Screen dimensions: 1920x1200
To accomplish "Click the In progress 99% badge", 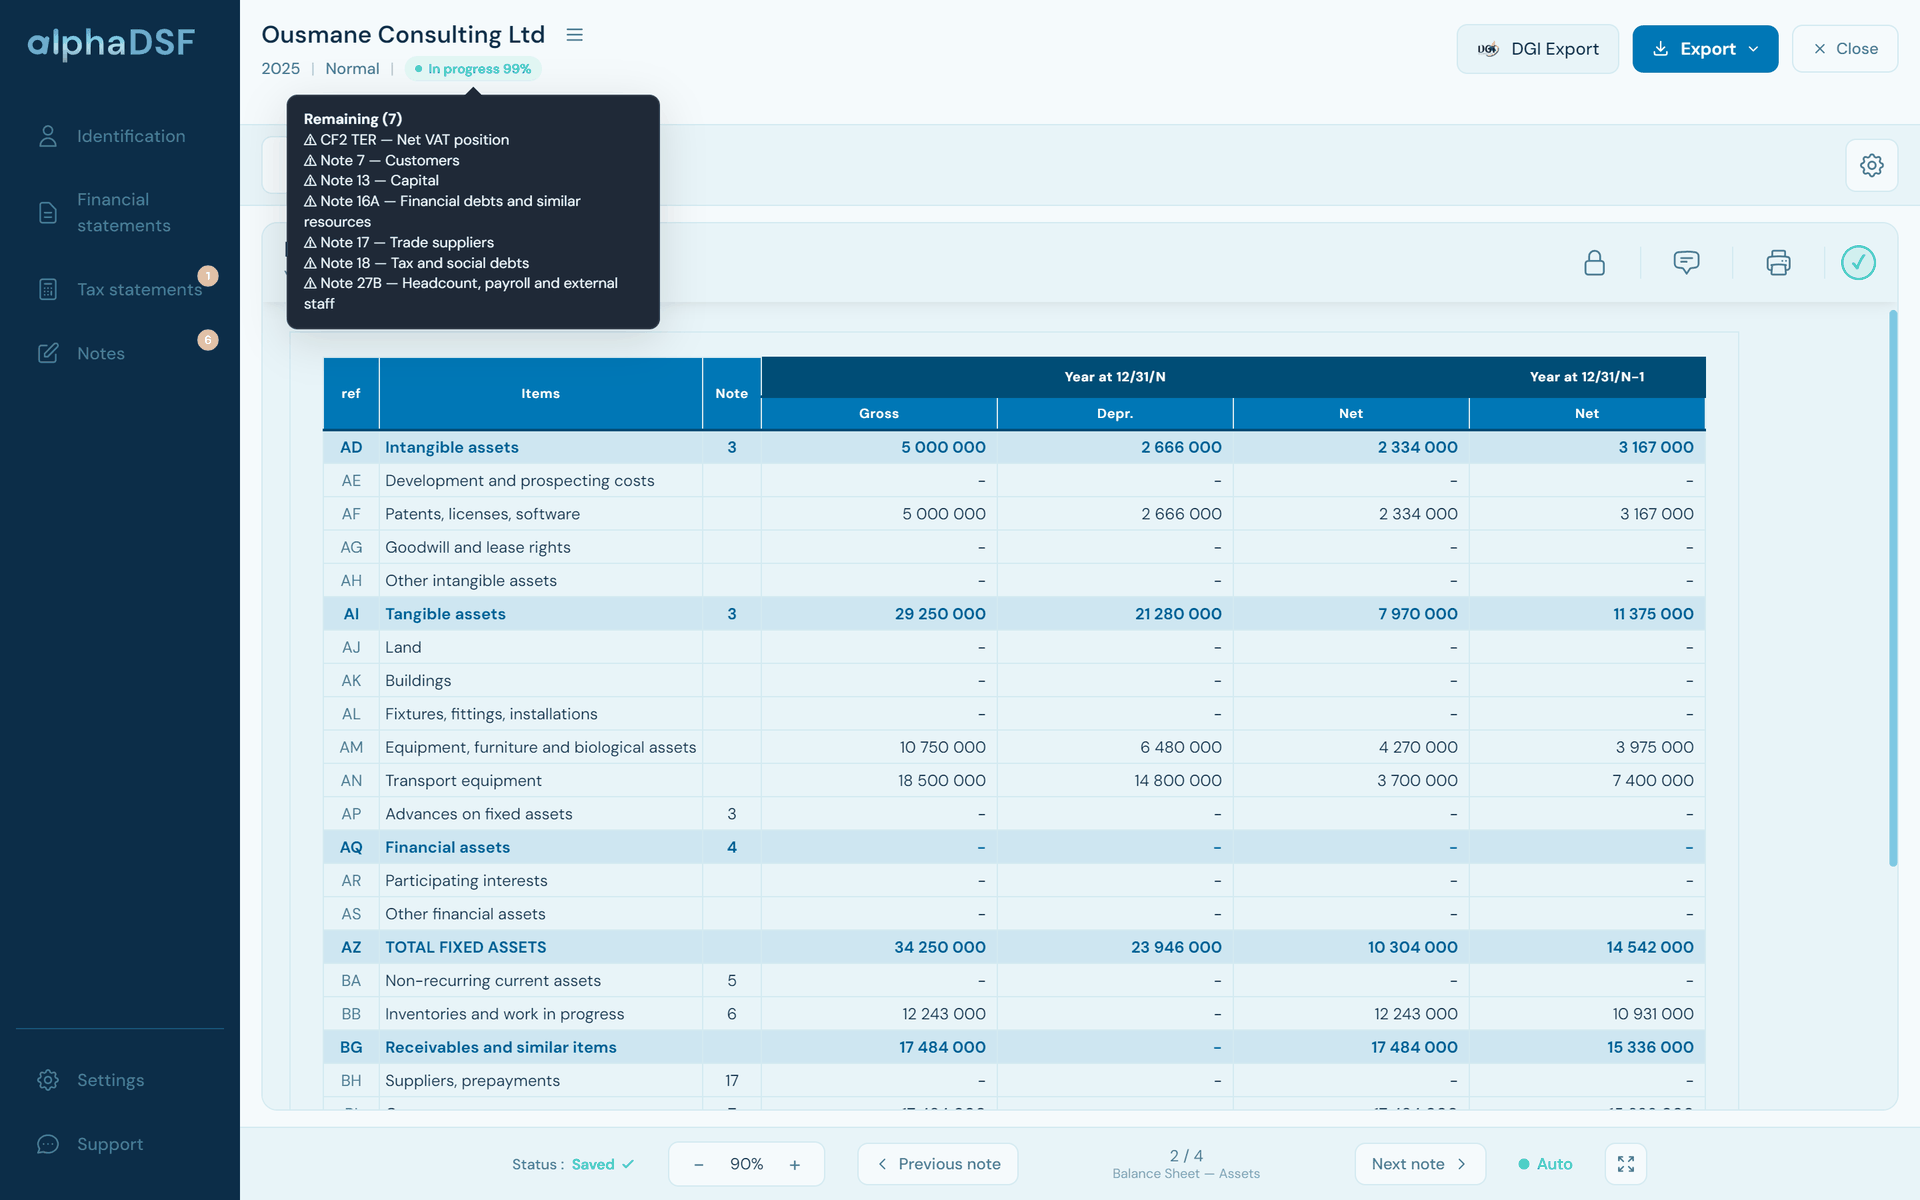I will point(473,69).
